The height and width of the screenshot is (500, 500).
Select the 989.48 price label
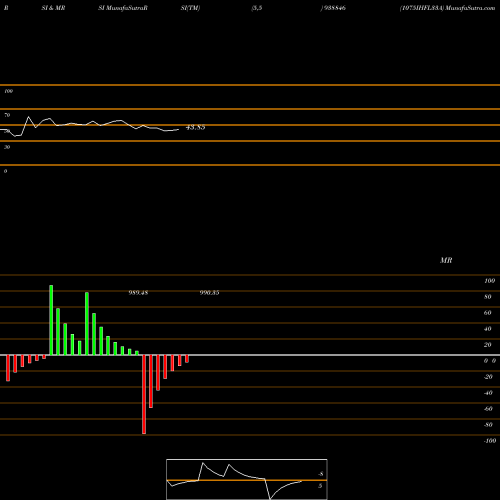[x=138, y=293]
